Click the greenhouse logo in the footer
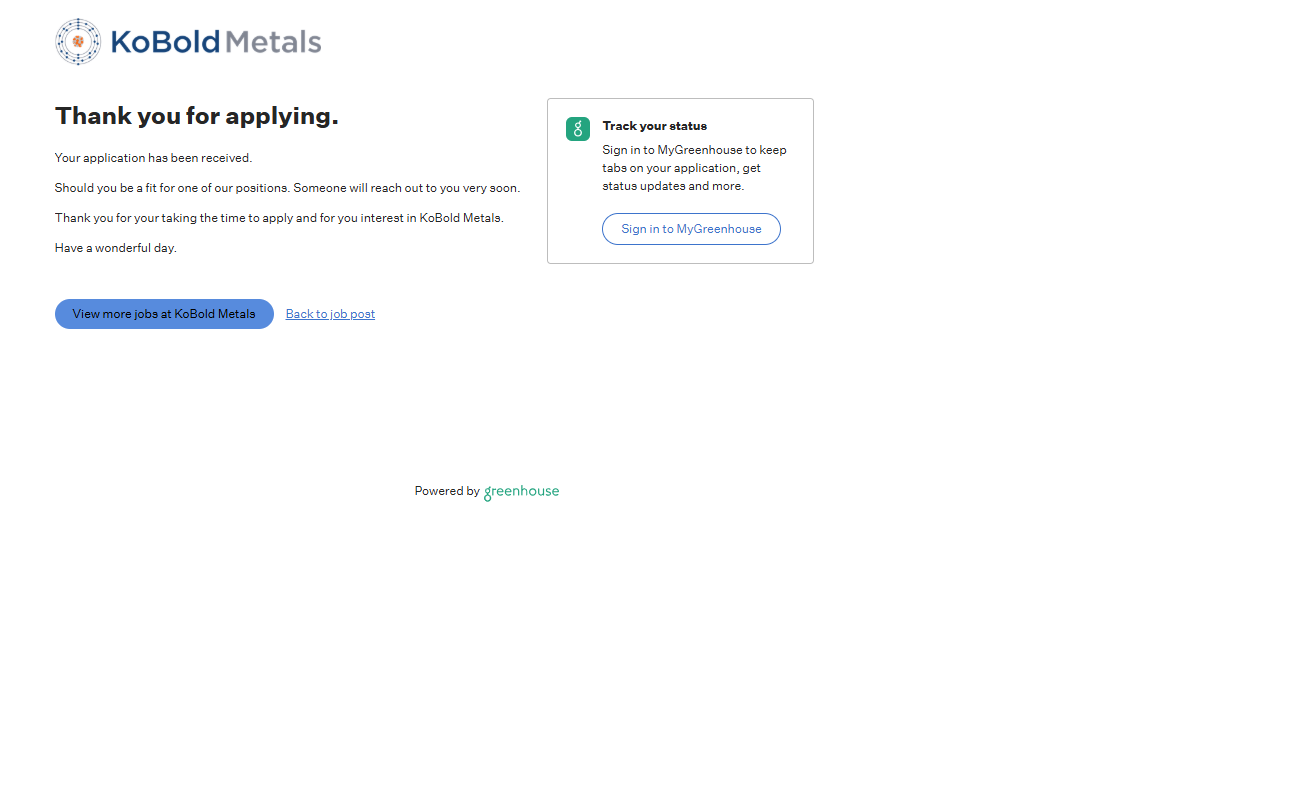 tap(521, 492)
